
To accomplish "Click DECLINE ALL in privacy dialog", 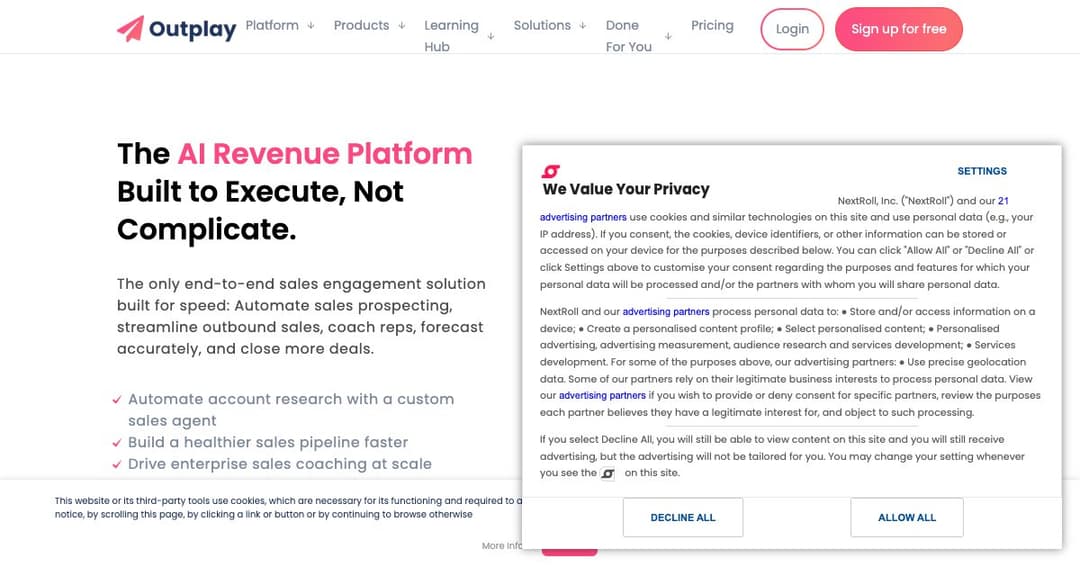I will [683, 517].
